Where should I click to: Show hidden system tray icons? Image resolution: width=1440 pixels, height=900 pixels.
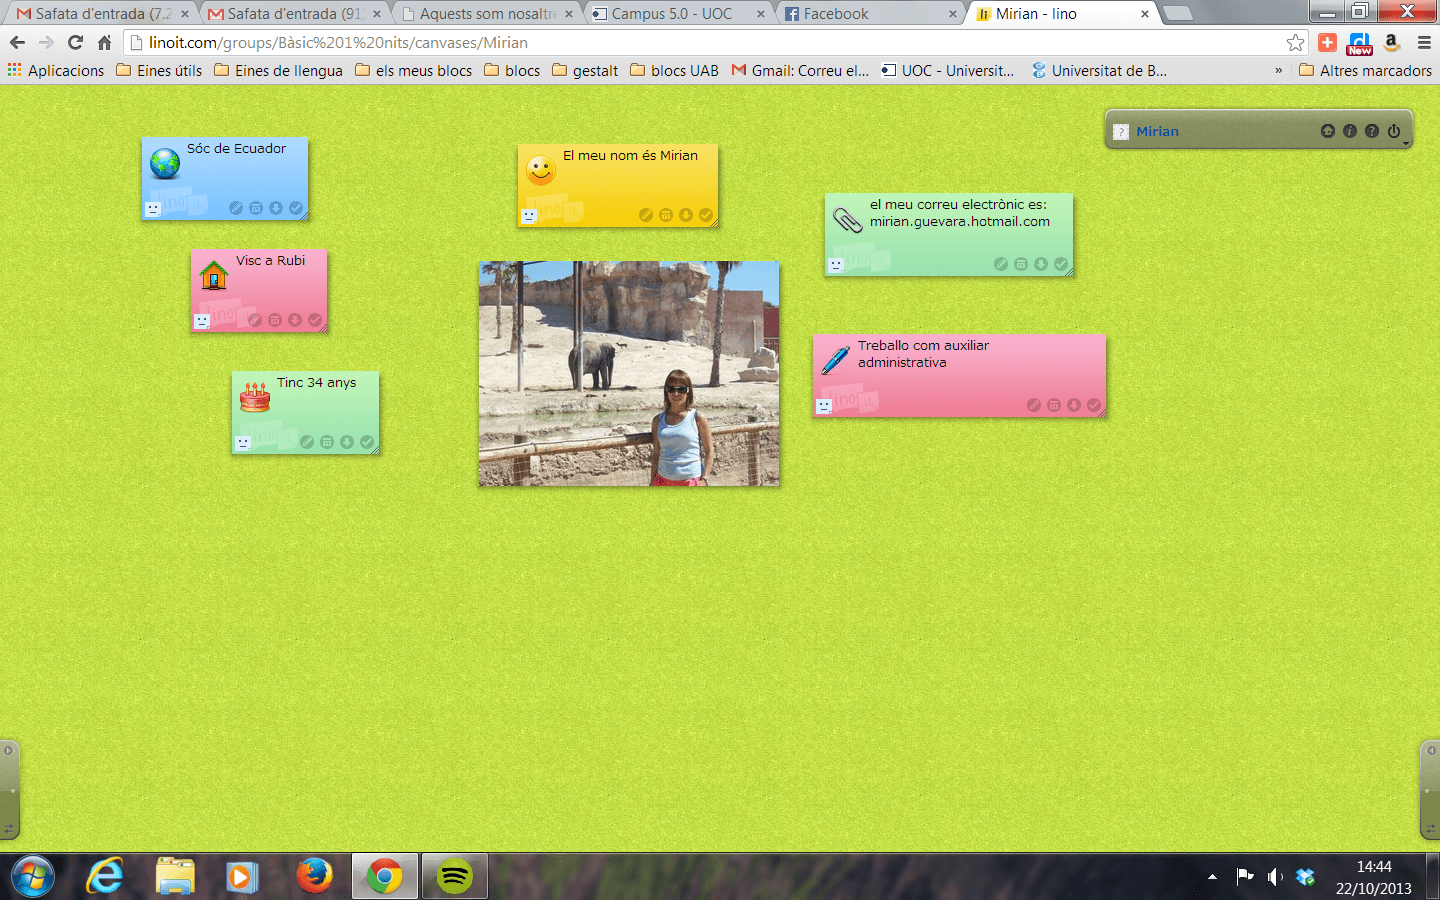pyautogui.click(x=1212, y=877)
